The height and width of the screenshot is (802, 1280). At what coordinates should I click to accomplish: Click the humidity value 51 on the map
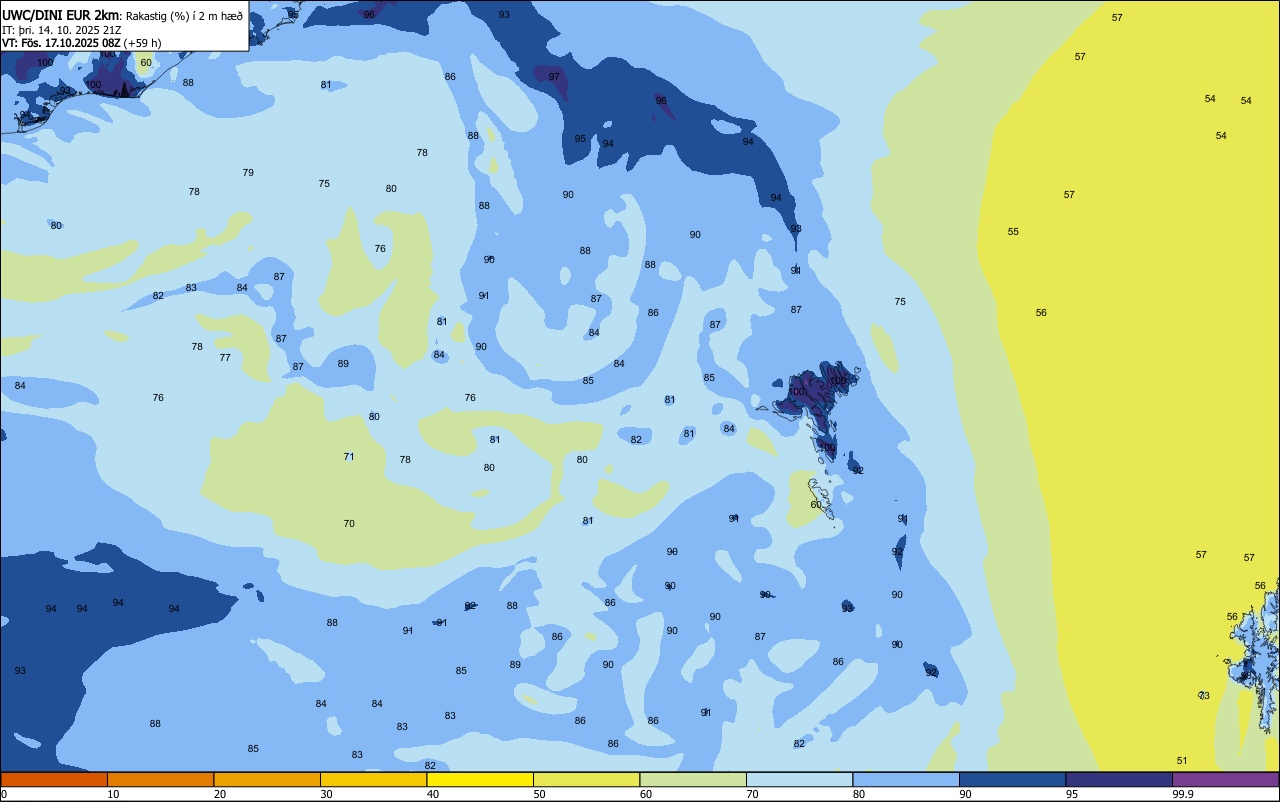click(1182, 761)
